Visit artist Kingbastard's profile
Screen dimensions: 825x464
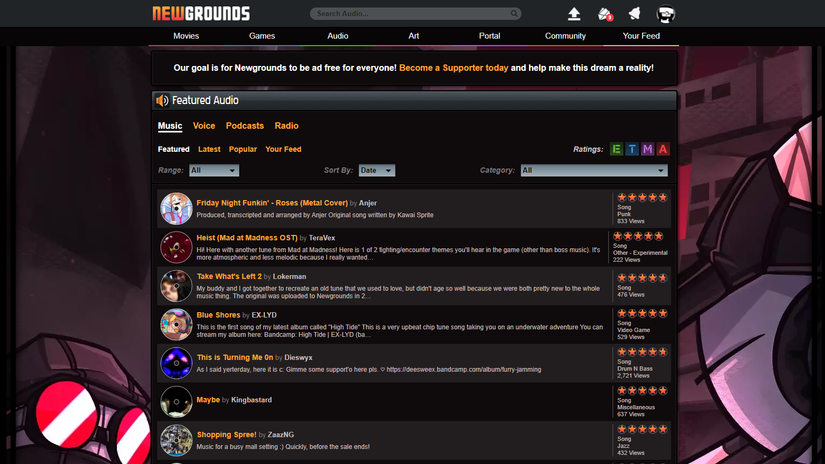coord(251,400)
